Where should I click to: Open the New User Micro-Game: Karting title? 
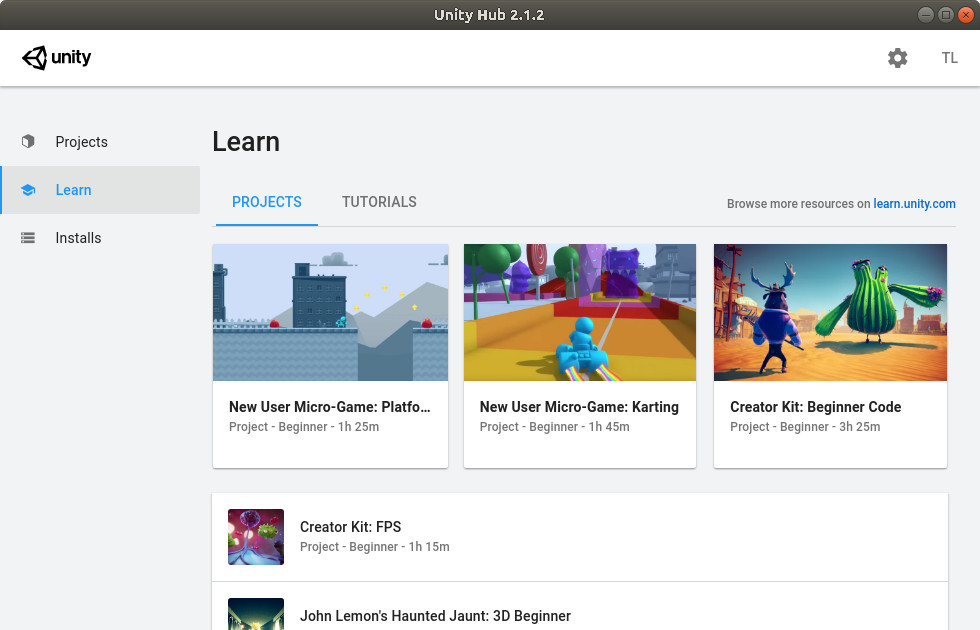click(x=579, y=407)
